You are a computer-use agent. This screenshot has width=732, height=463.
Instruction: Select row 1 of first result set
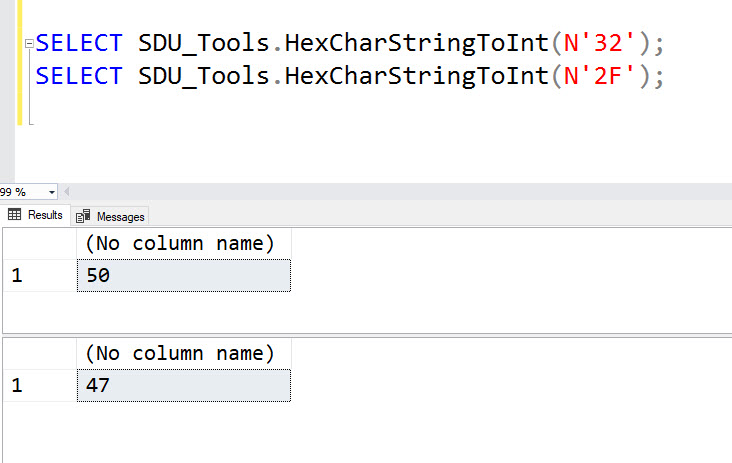pyautogui.click(x=40, y=275)
